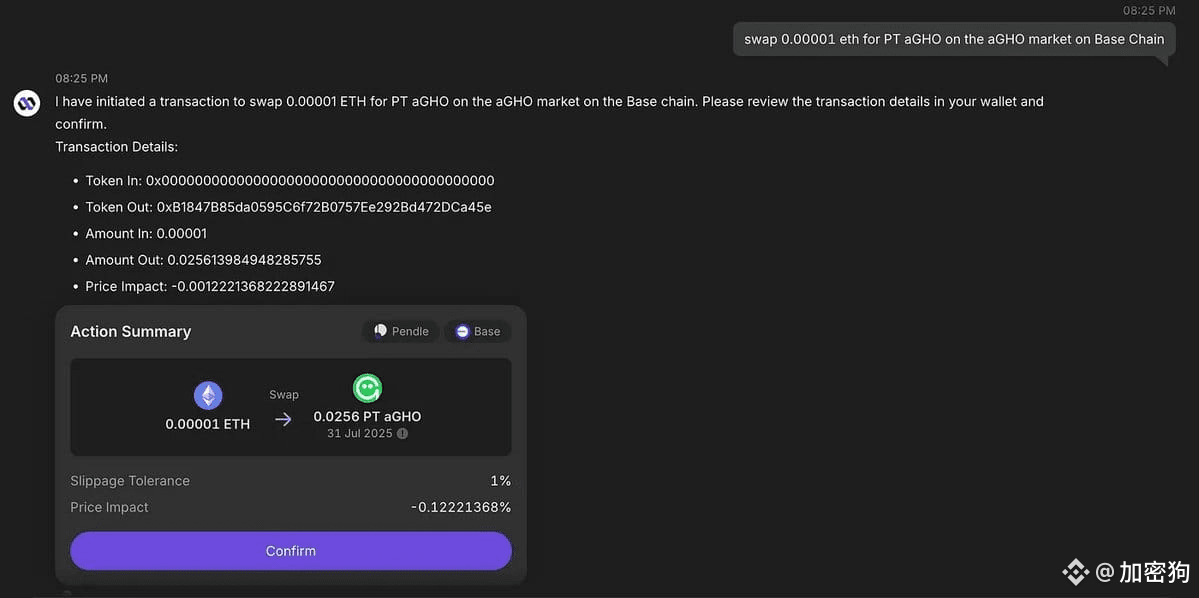Select the Pendle protocol badge
Viewport: 1199px width, 598px height.
click(401, 331)
